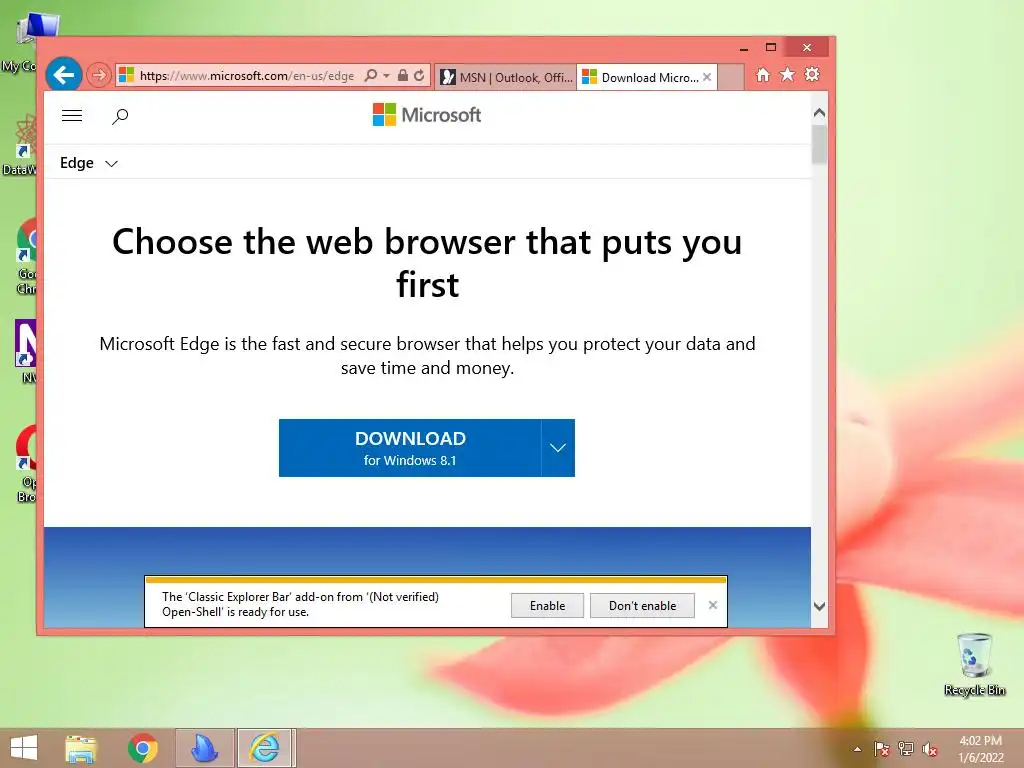Click the scrollbar up arrow
Screen dimensions: 1024x768
[819, 113]
